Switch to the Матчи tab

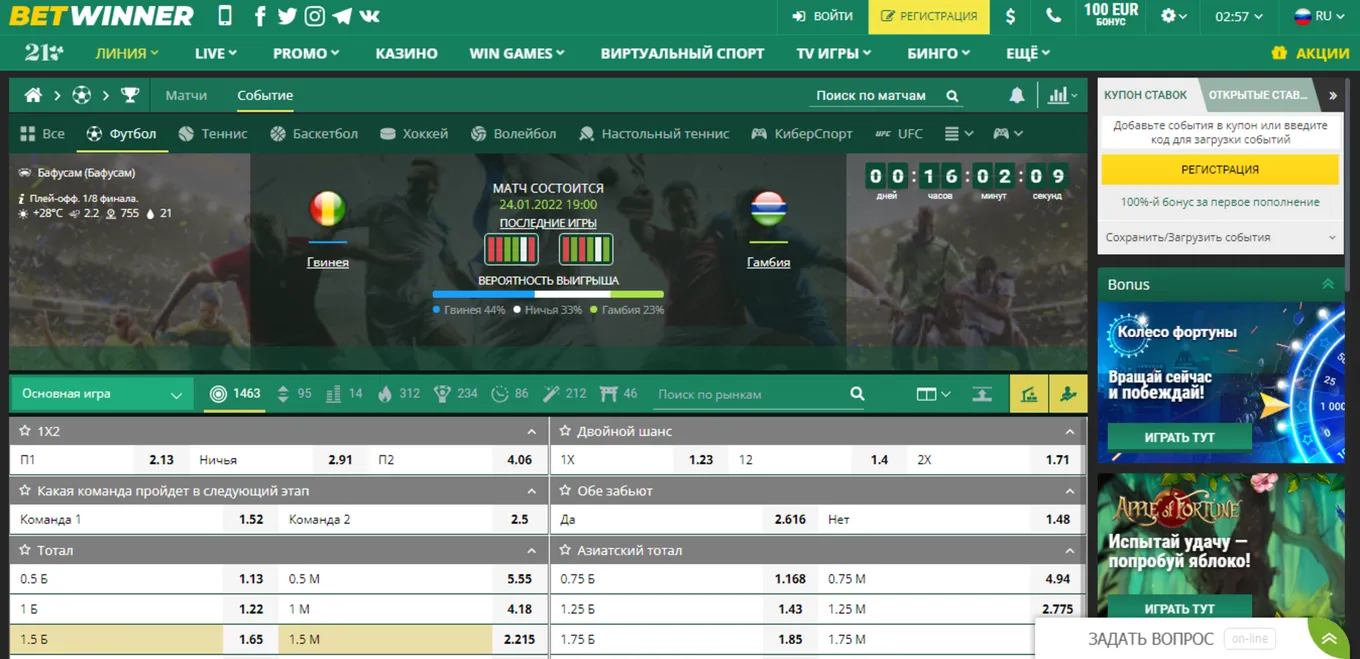pyautogui.click(x=186, y=95)
